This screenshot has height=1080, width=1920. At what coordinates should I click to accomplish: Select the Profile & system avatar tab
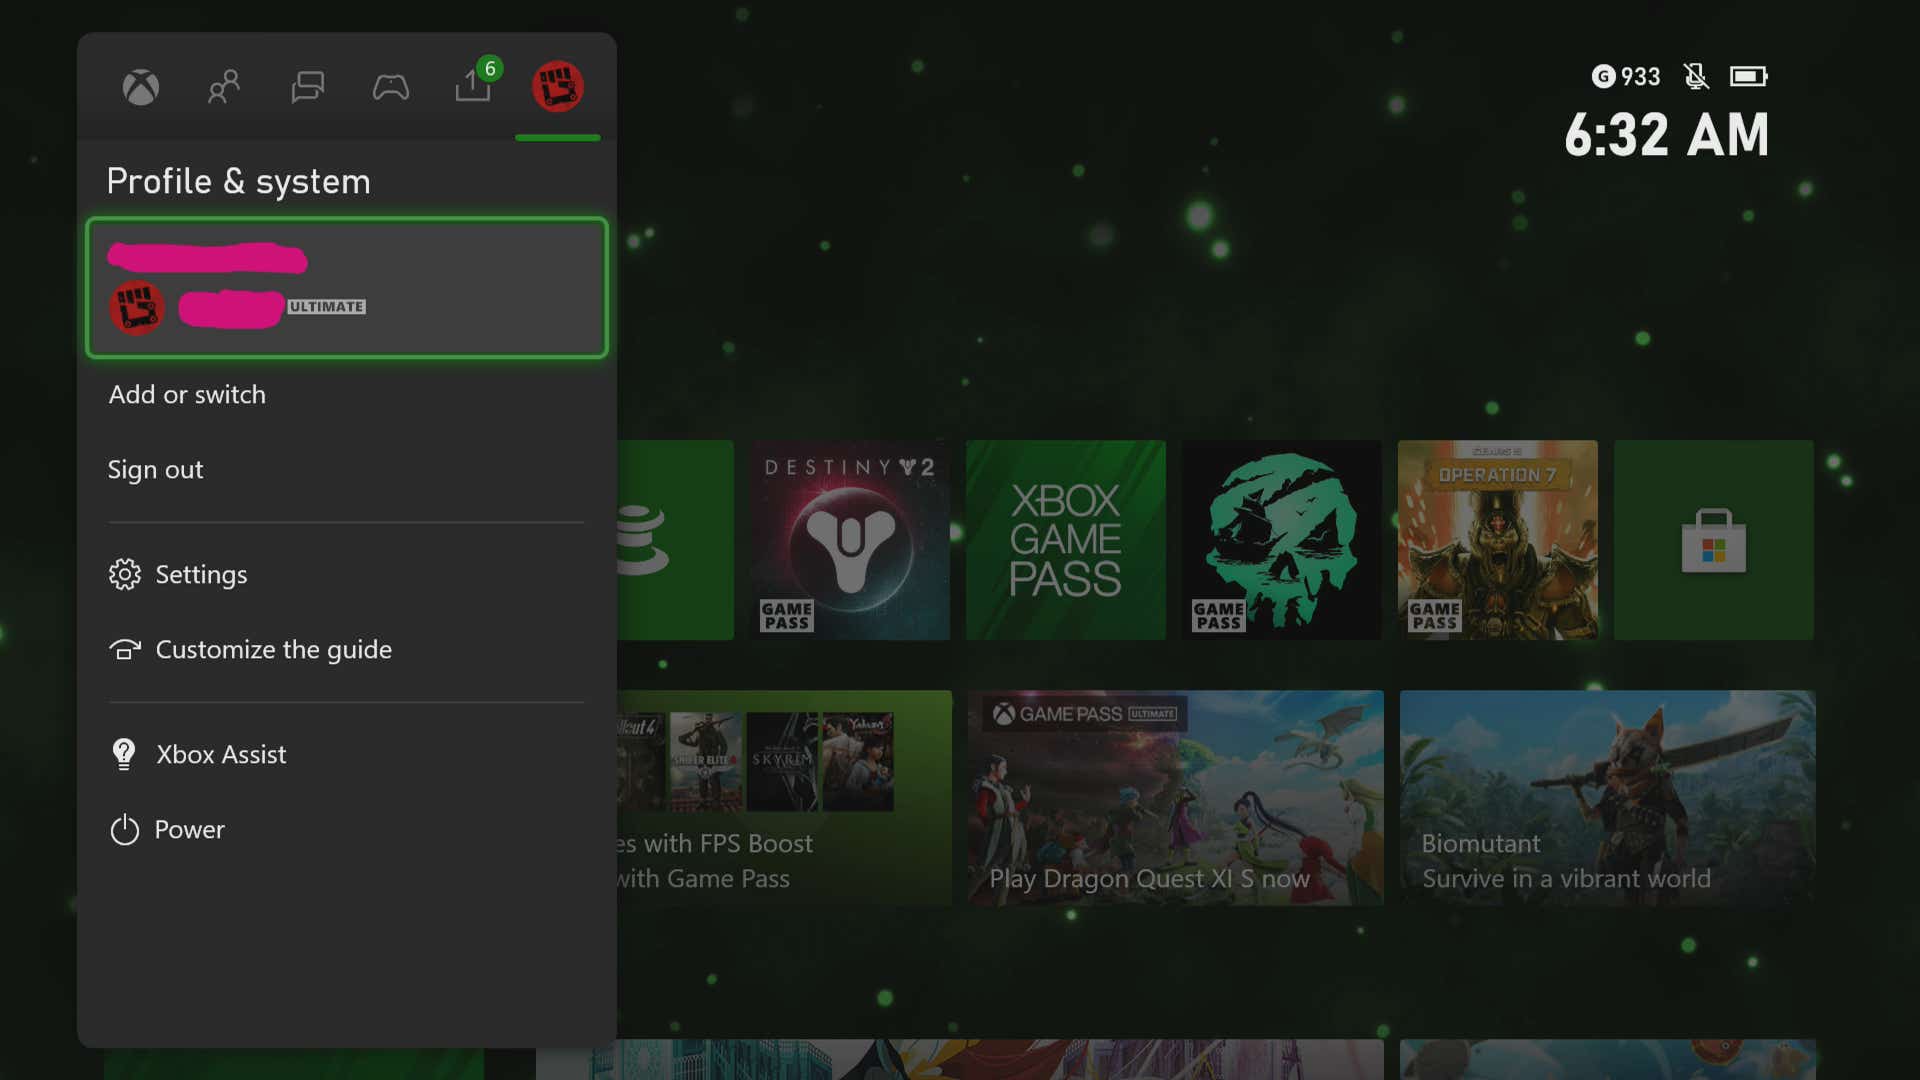click(557, 87)
